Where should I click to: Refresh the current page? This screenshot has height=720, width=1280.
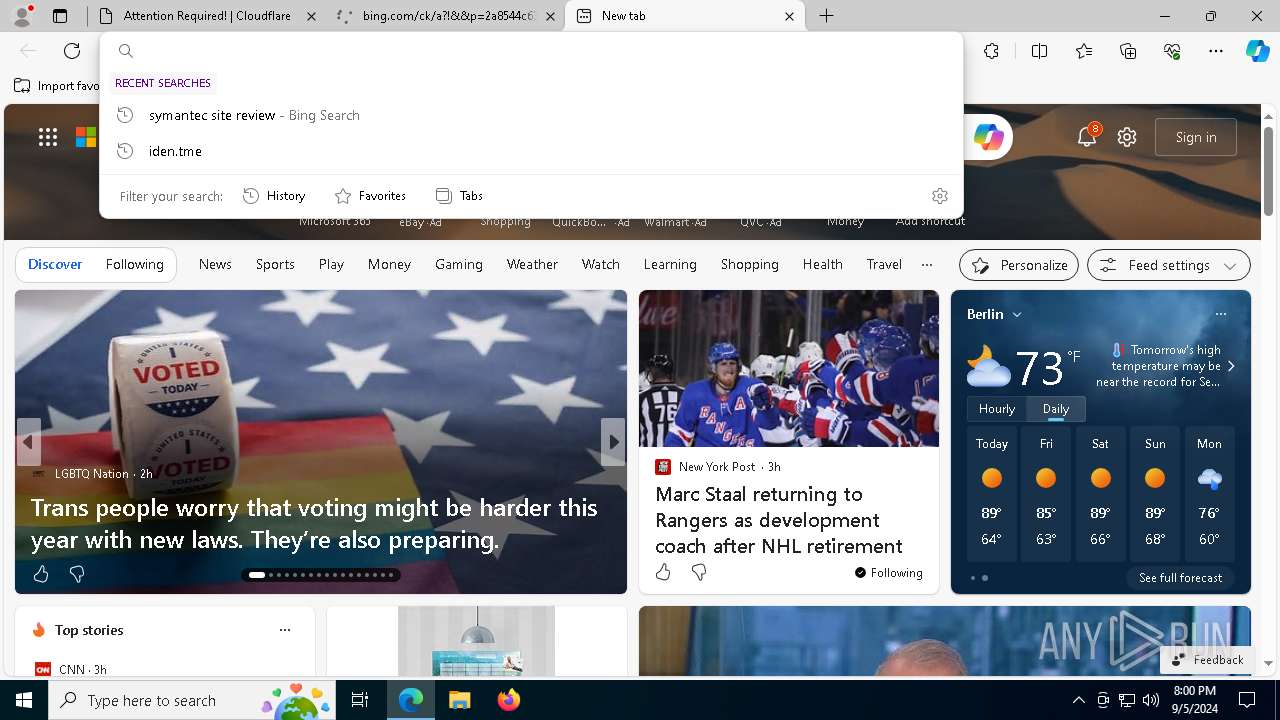(72, 51)
